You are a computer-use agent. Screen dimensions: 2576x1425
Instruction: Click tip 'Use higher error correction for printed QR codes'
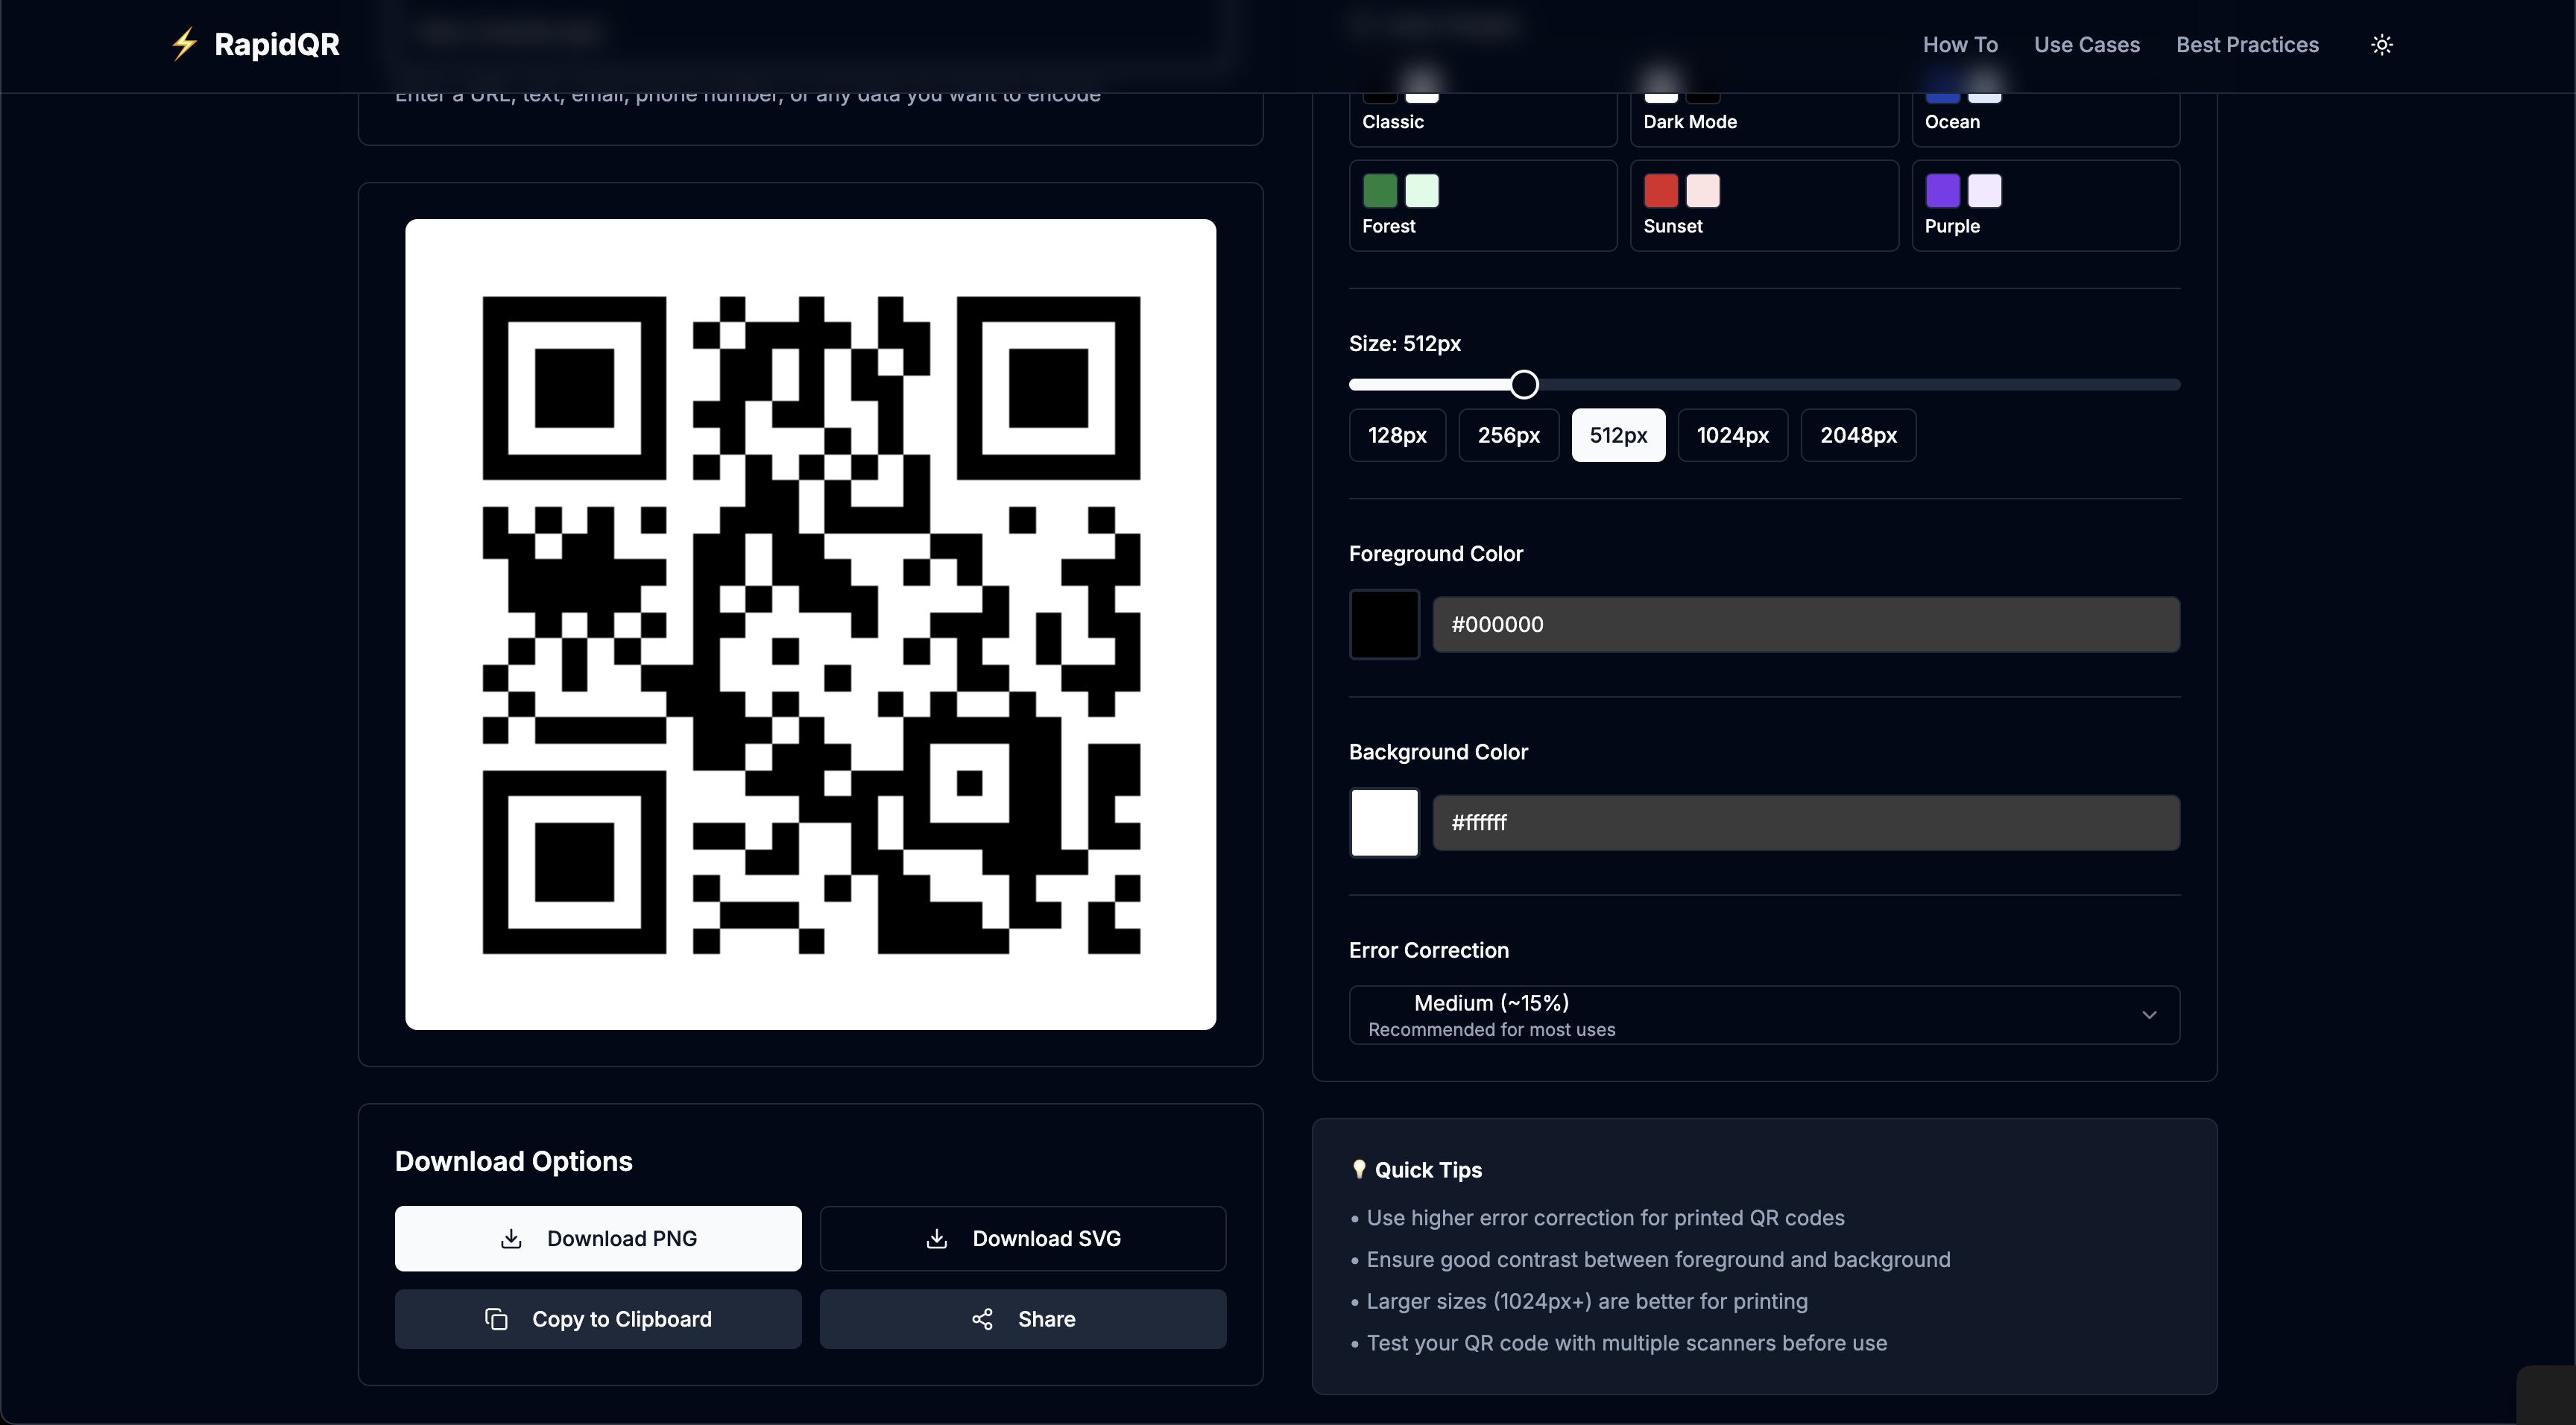(x=1605, y=1218)
